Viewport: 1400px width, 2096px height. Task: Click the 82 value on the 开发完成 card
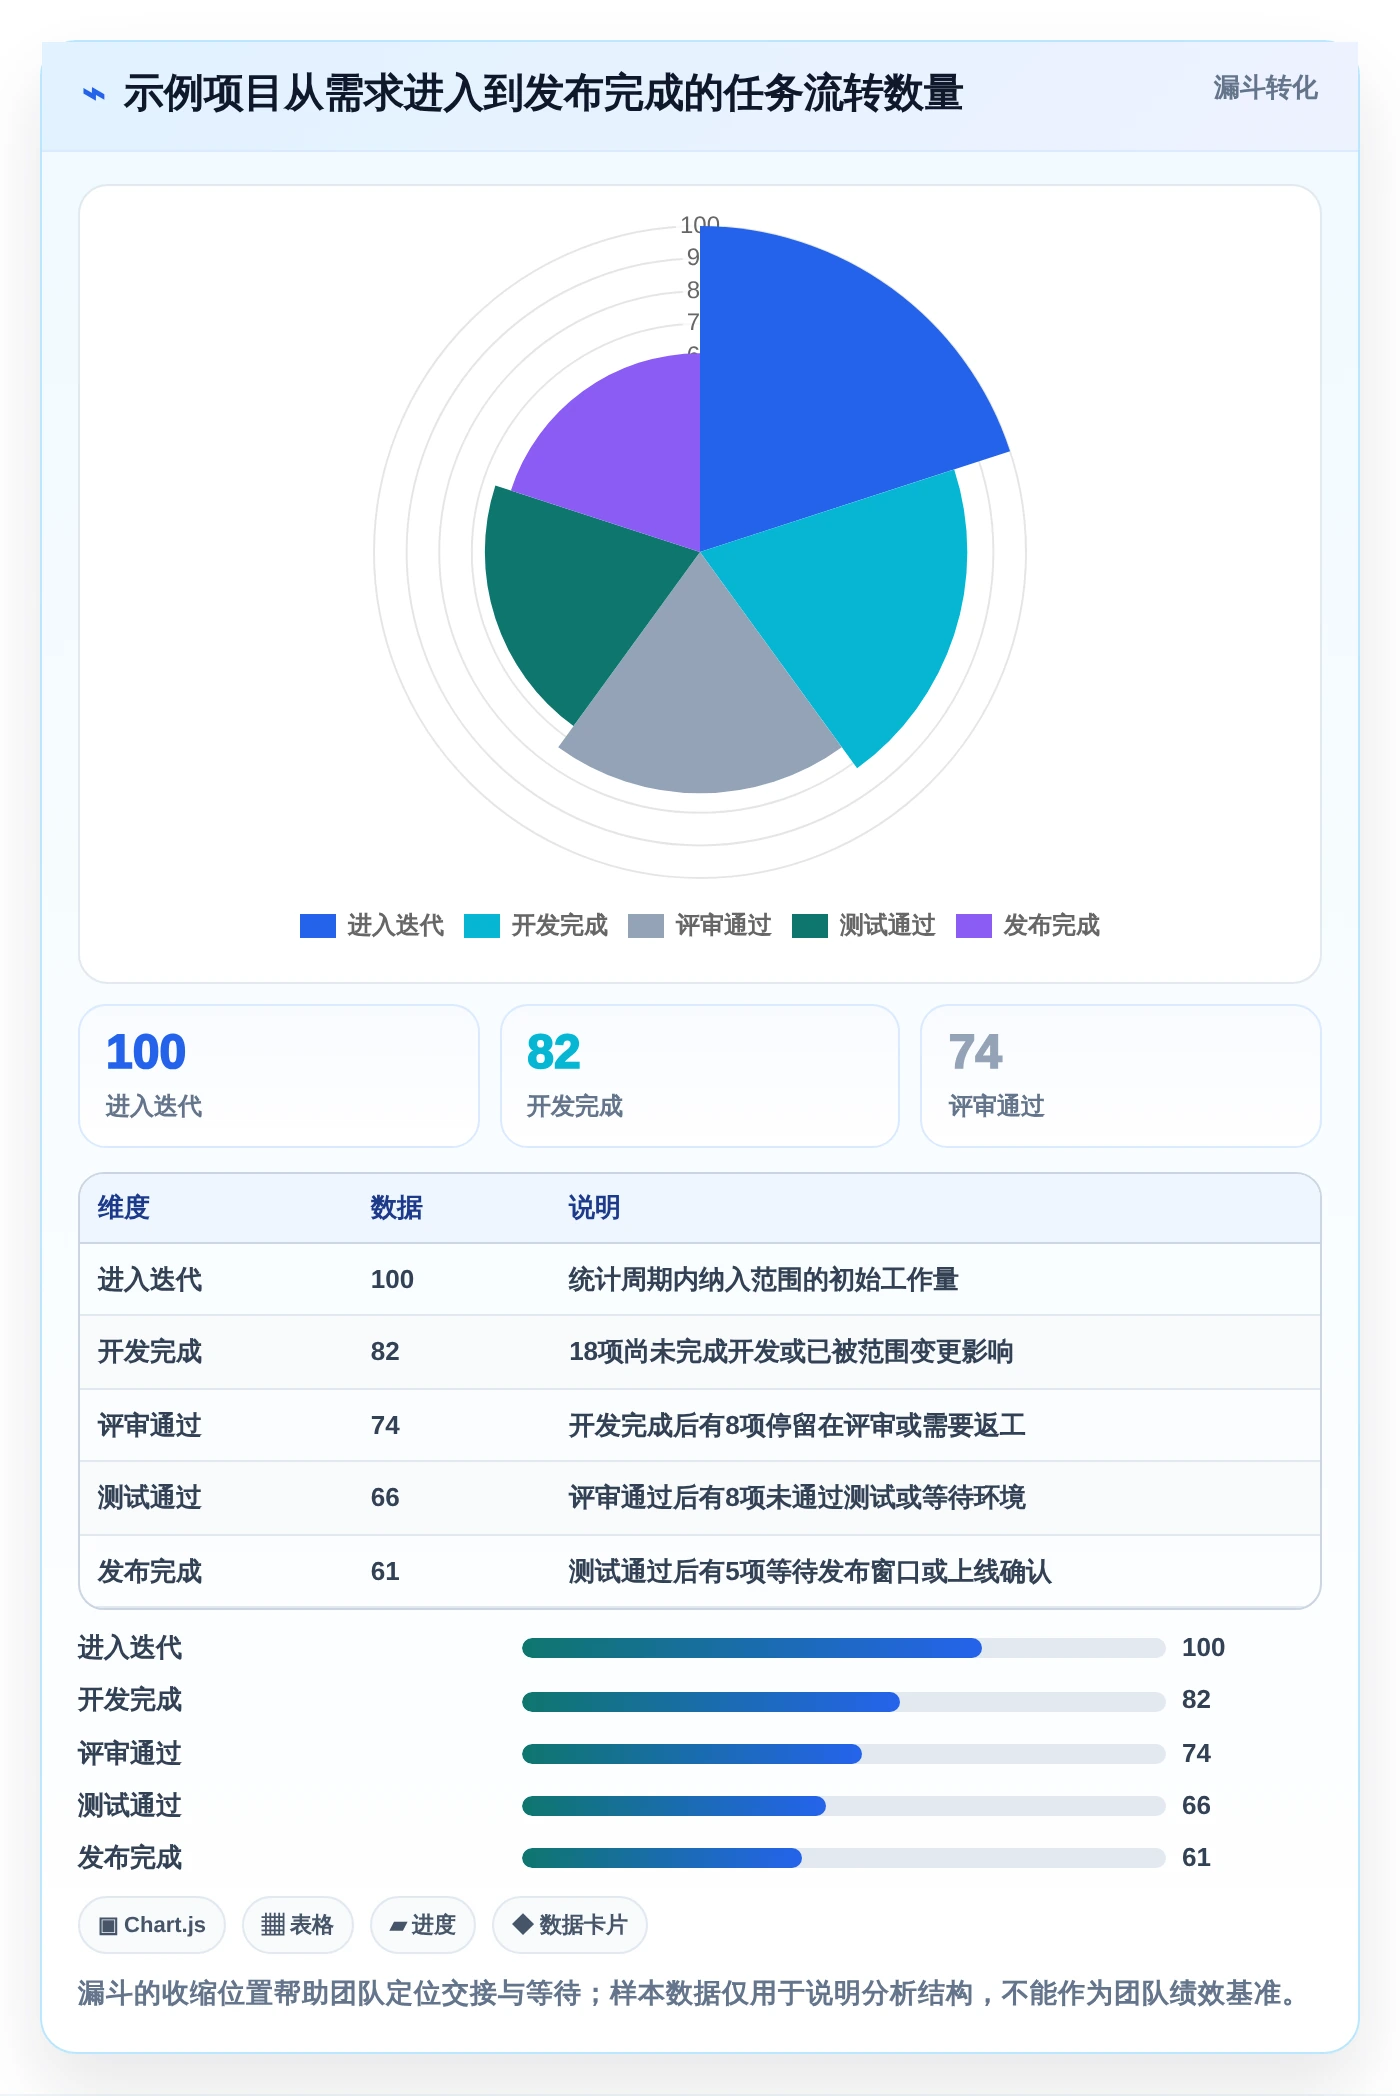[x=554, y=1052]
